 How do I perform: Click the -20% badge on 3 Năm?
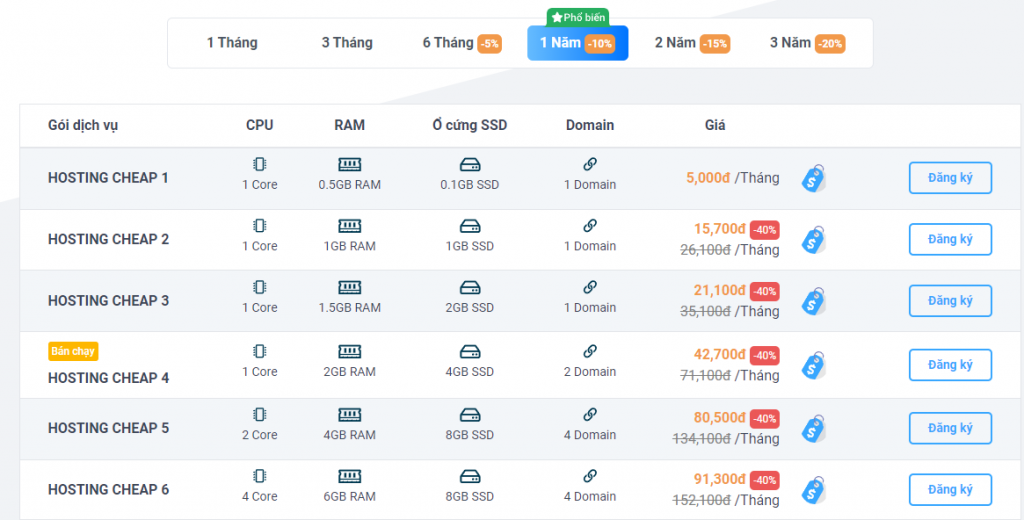pos(830,44)
